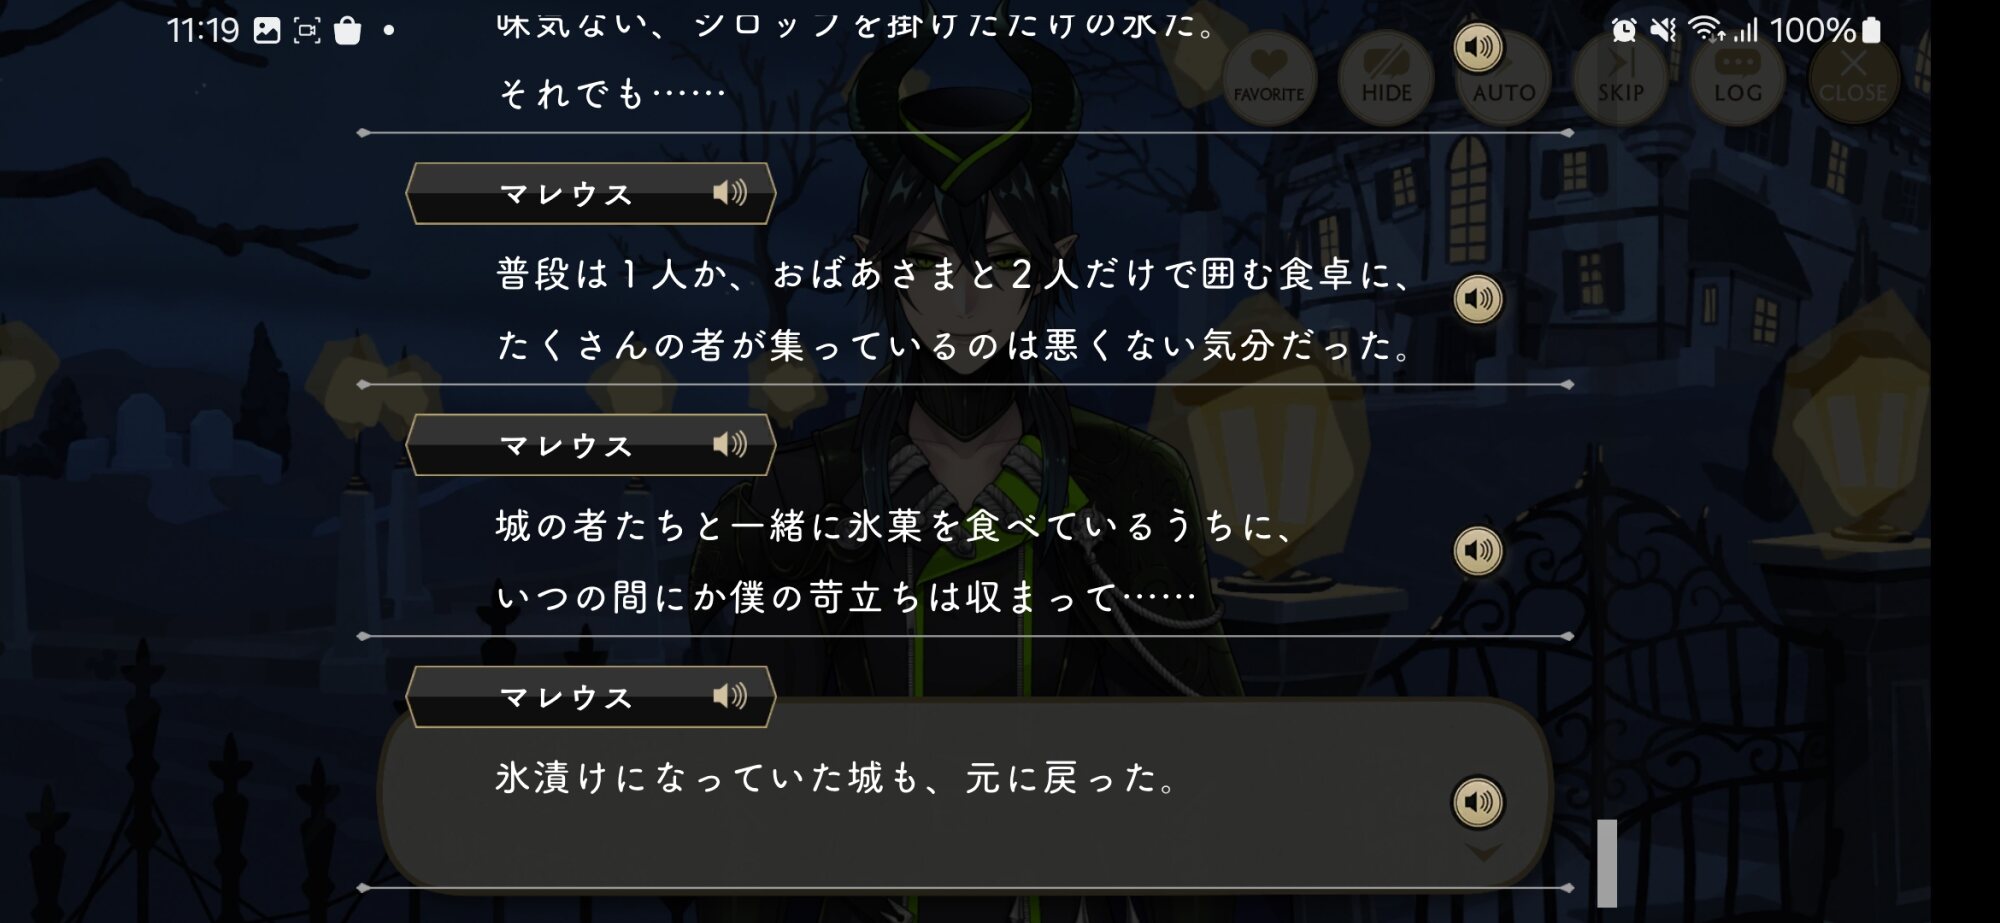Screen dimensions: 2000x923
Task: Select the 氷漬けになっていた城も highlighted message box
Action: 965,792
